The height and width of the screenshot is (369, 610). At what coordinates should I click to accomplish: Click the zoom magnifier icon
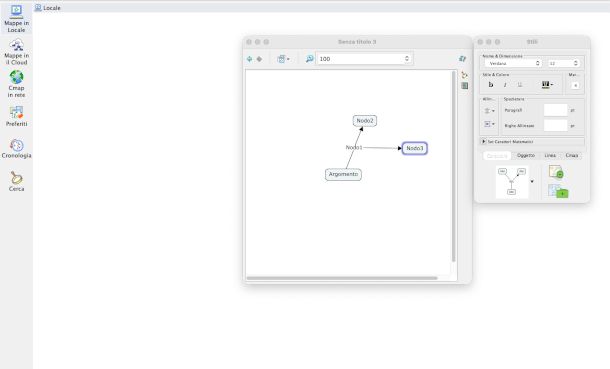309,59
